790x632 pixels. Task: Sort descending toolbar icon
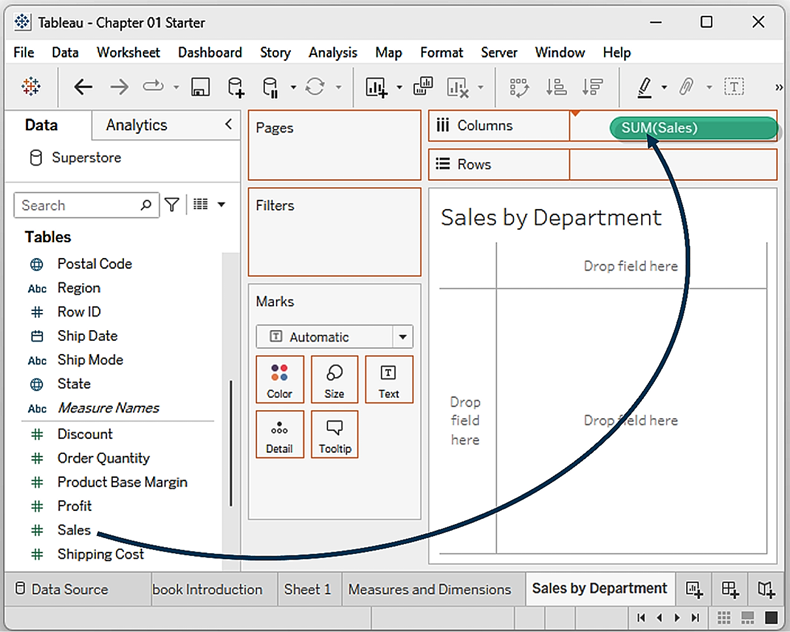[x=592, y=87]
